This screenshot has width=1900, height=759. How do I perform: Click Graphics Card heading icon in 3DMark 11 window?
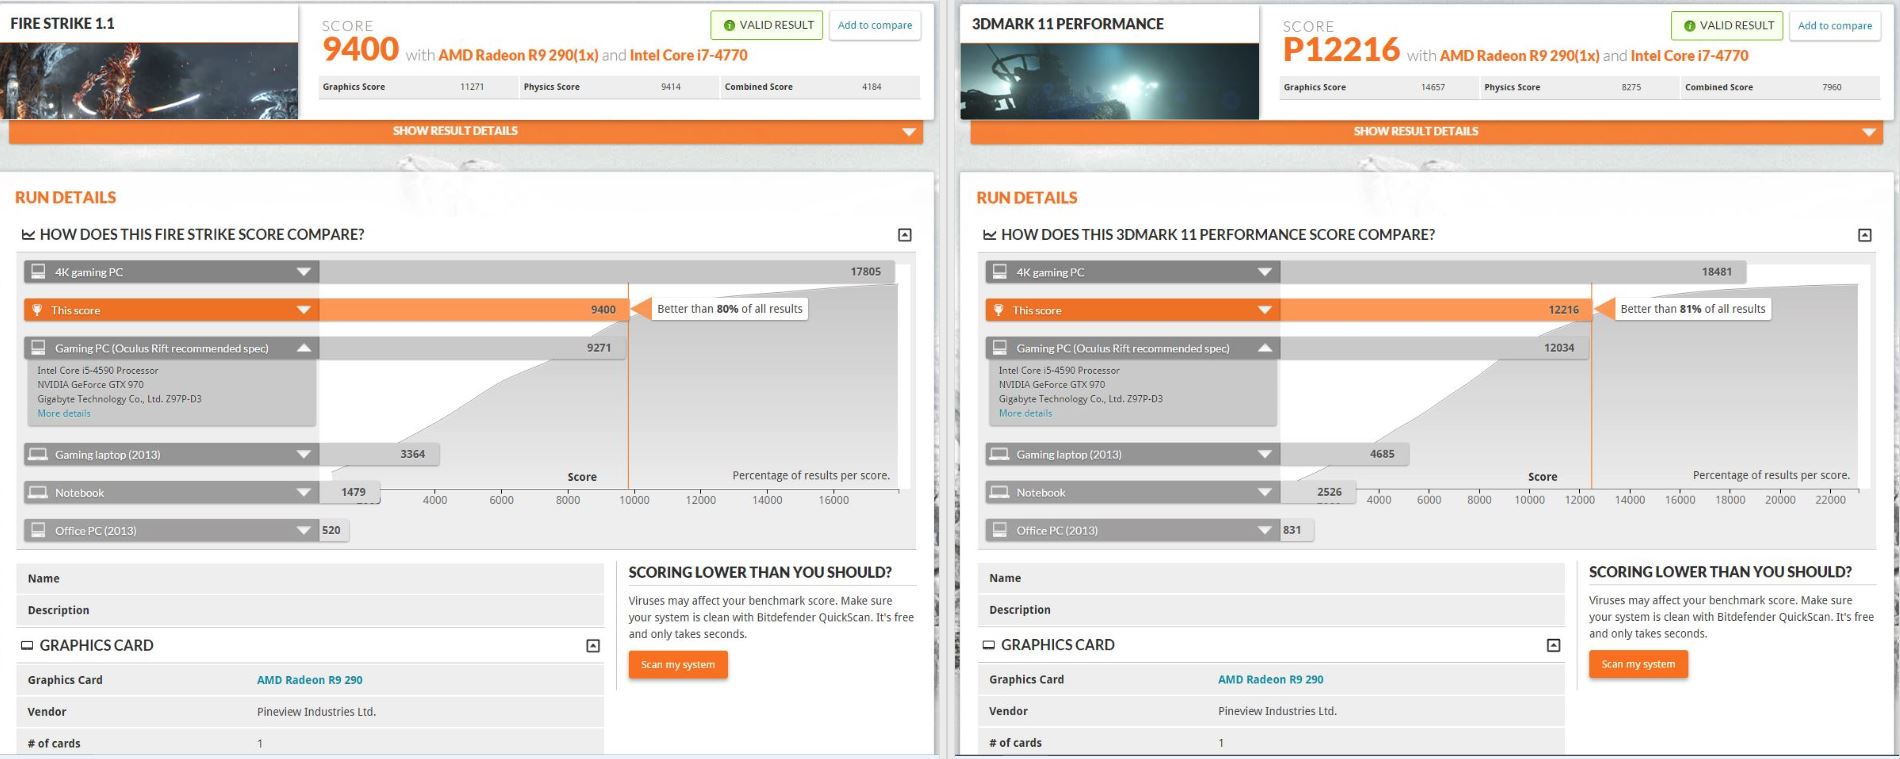[x=988, y=645]
